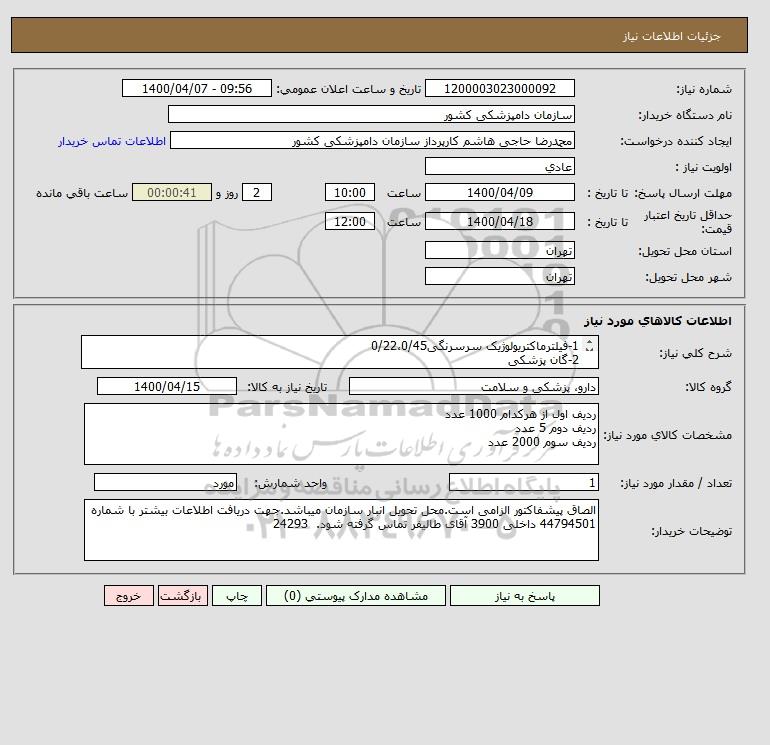Click the خروج exit button
Image resolution: width=770 pixels, height=745 pixels.
pyautogui.click(x=129, y=596)
